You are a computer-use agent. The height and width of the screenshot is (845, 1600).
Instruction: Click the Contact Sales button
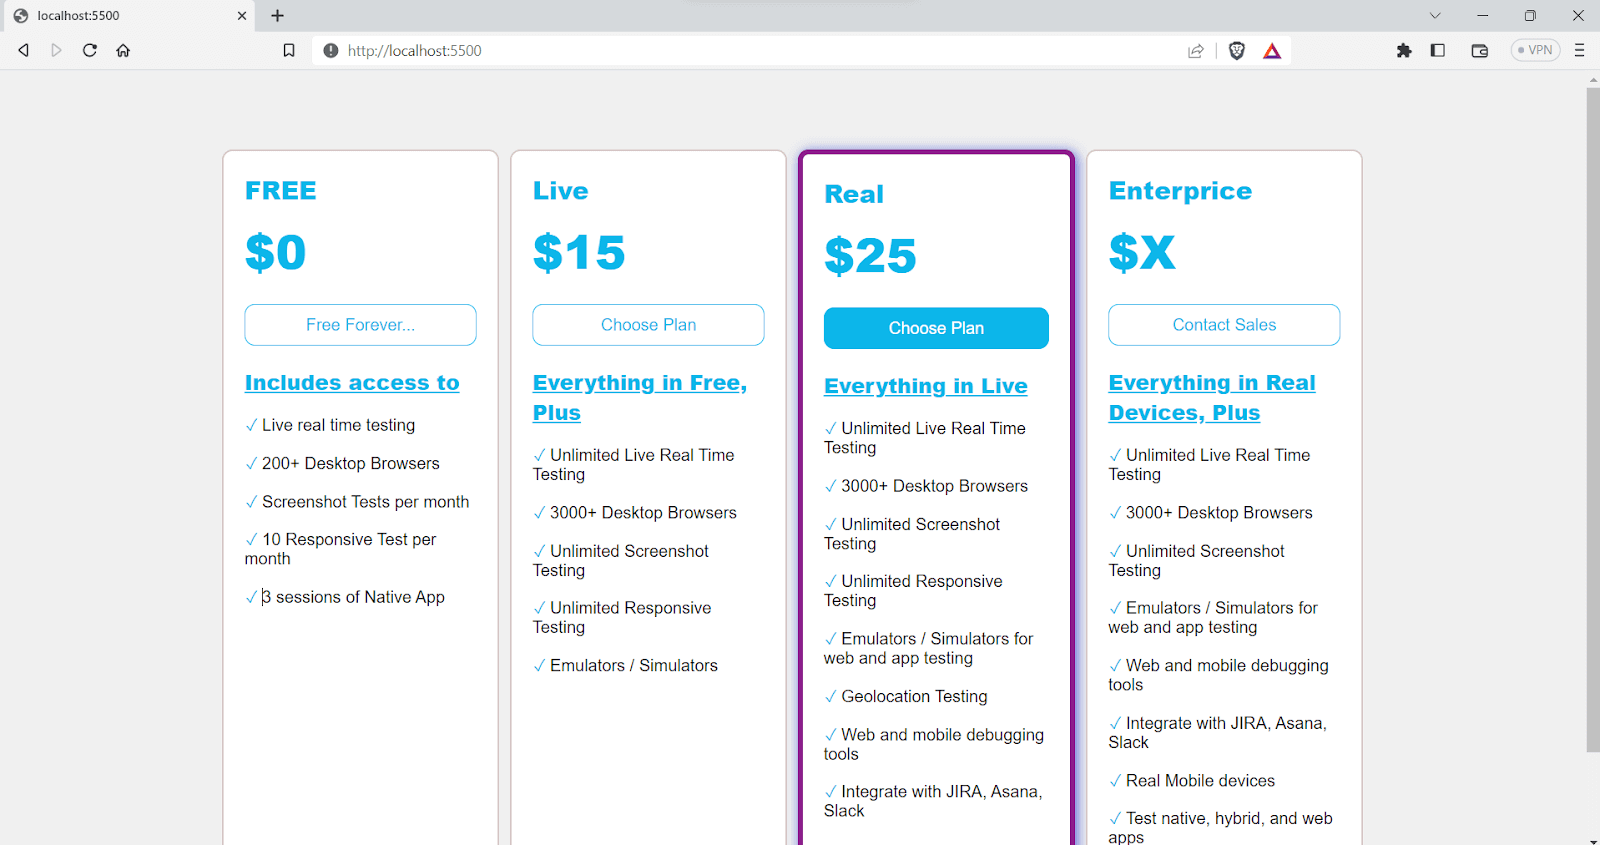click(x=1224, y=325)
